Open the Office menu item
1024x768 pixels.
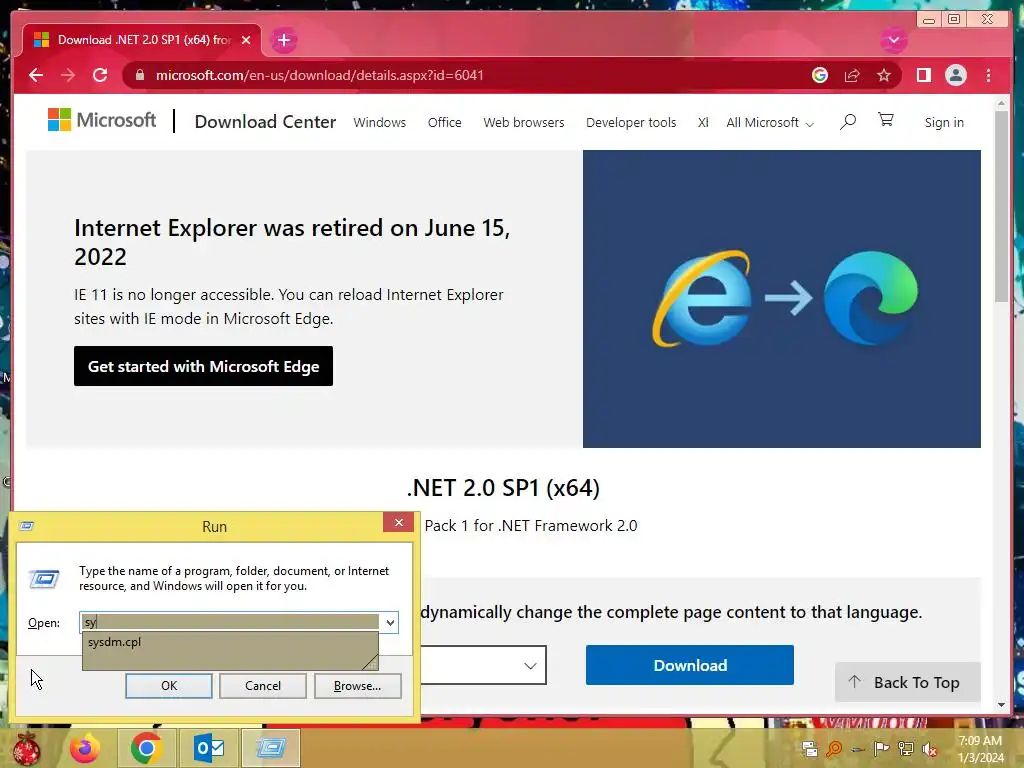pyautogui.click(x=444, y=122)
